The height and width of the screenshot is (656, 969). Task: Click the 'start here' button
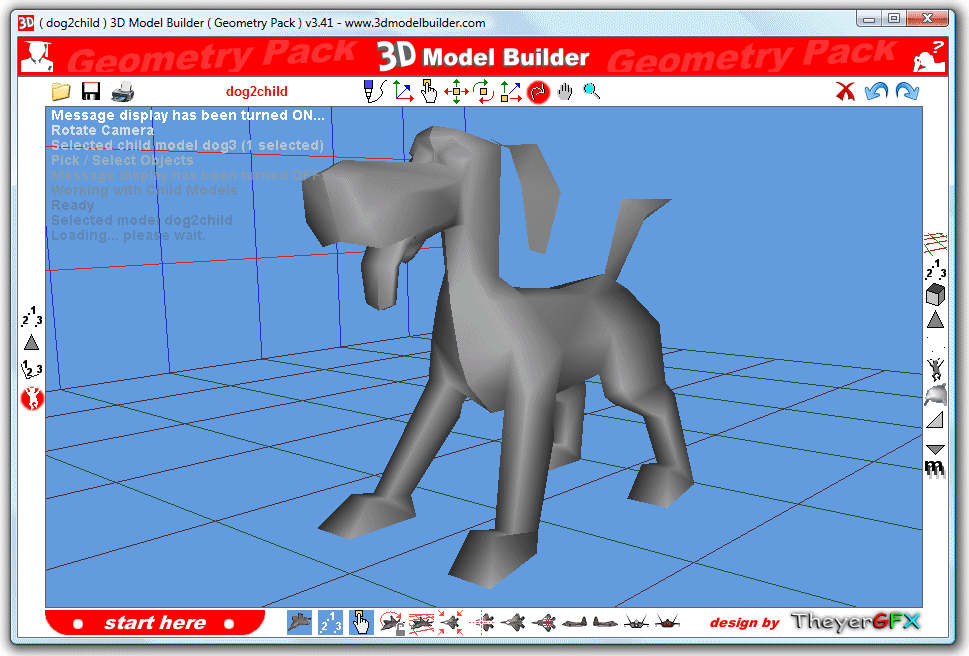tap(155, 623)
